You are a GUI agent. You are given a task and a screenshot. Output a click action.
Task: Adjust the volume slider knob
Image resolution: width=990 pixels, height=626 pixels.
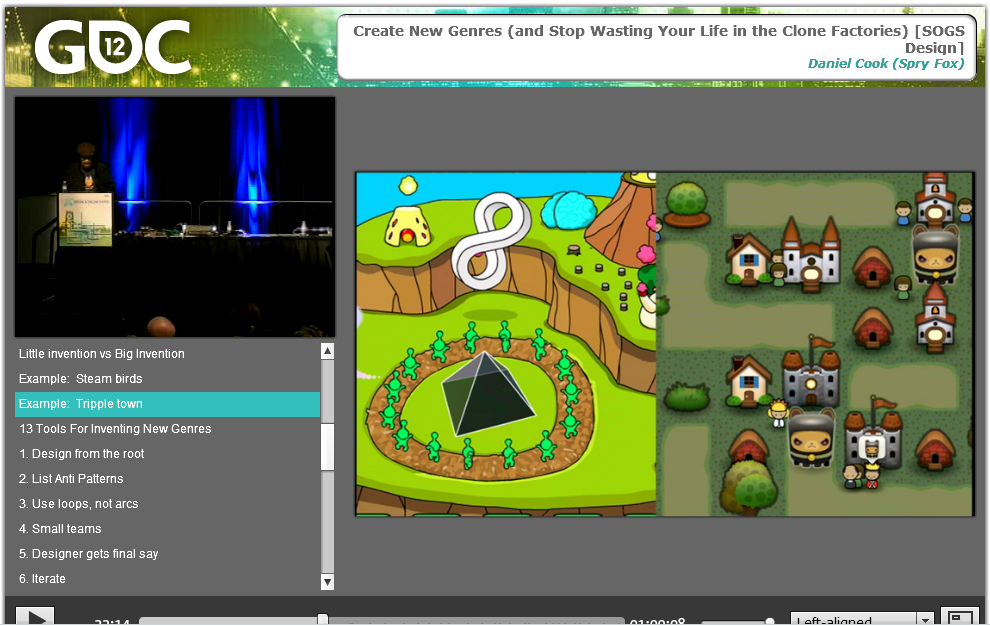tap(770, 622)
